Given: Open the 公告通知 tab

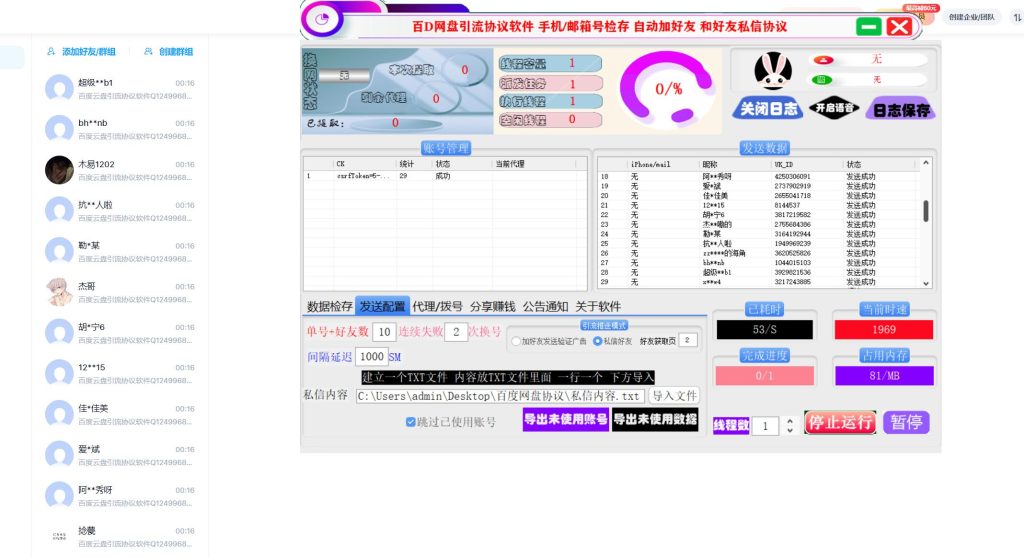Looking at the screenshot, I should pos(545,306).
